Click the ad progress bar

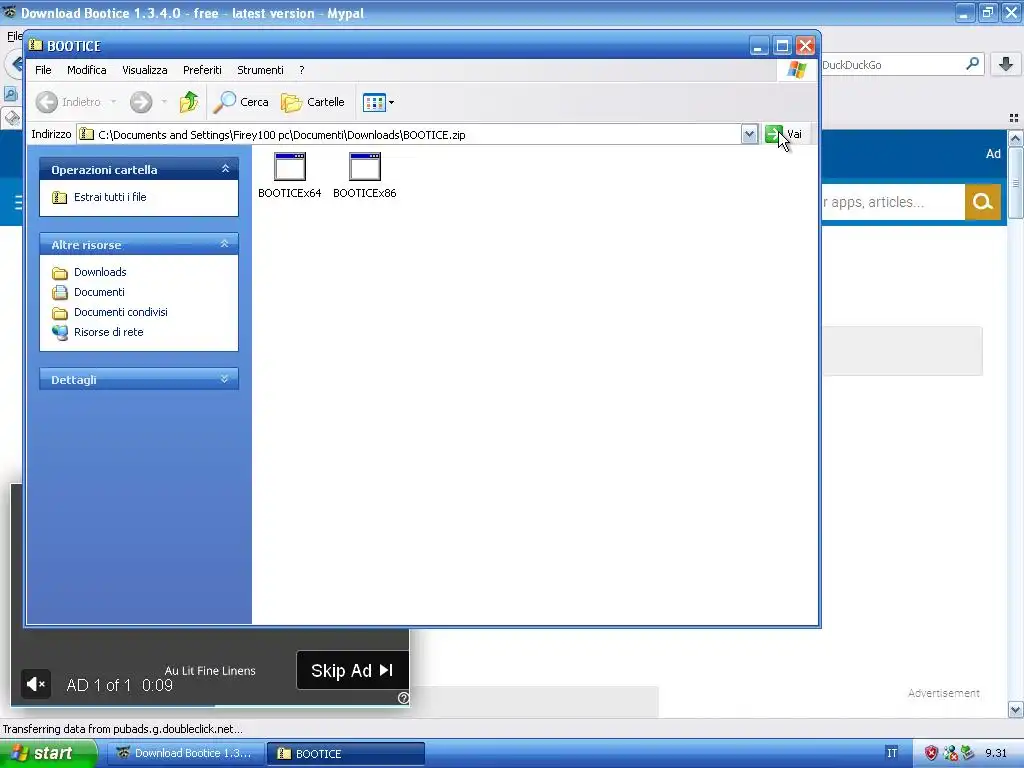coord(210,705)
